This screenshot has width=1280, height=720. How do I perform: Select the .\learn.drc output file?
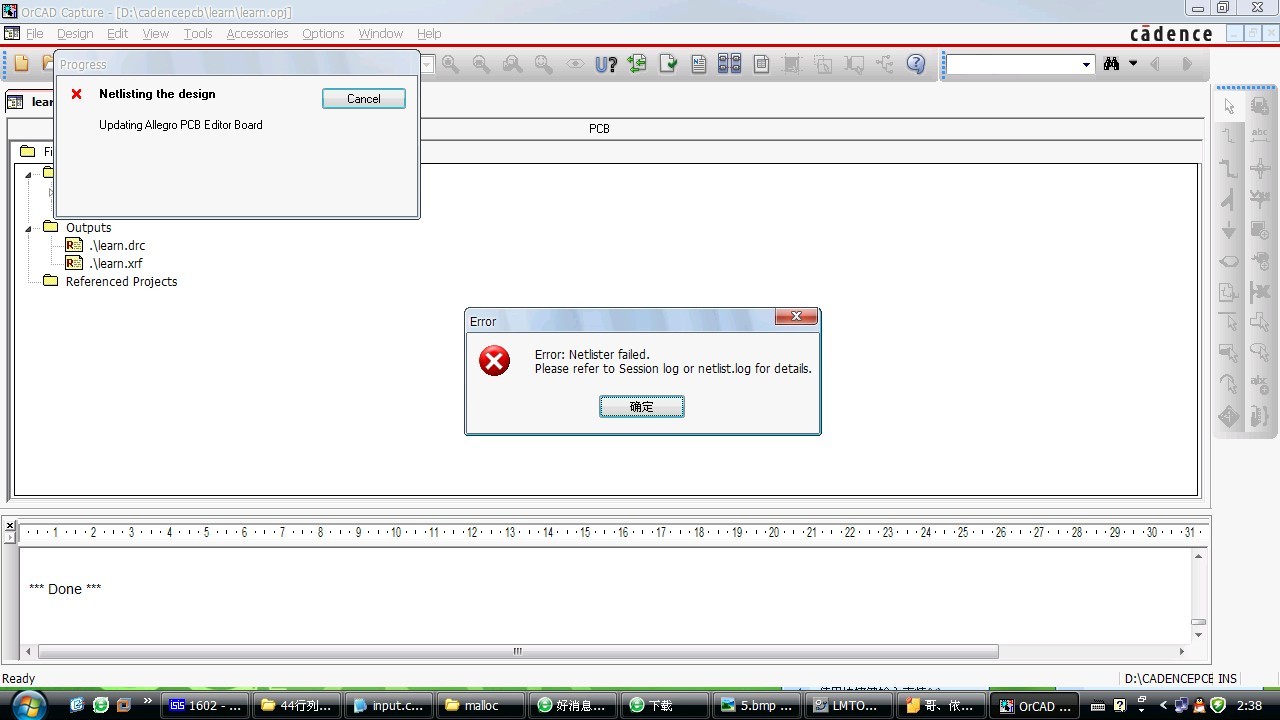click(117, 246)
